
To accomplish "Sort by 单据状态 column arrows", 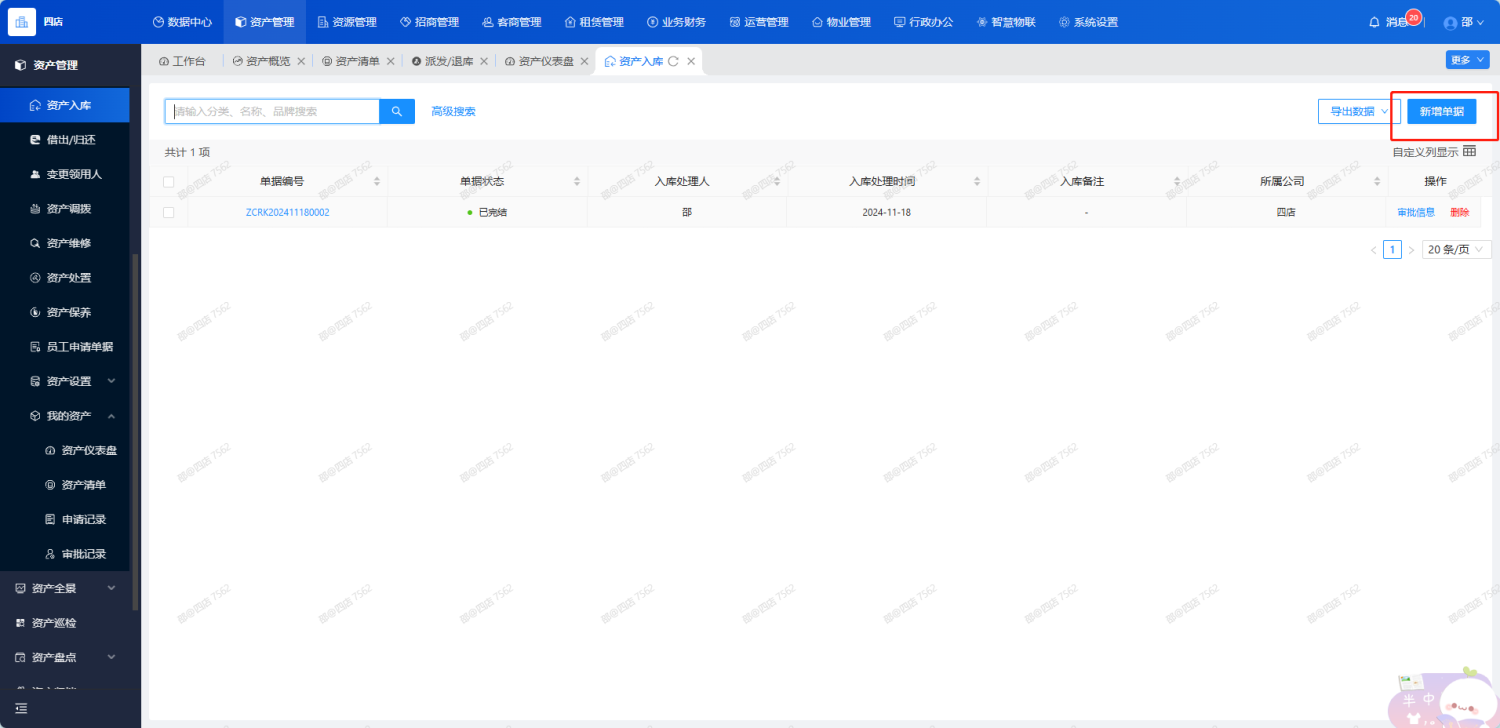I will tap(577, 181).
